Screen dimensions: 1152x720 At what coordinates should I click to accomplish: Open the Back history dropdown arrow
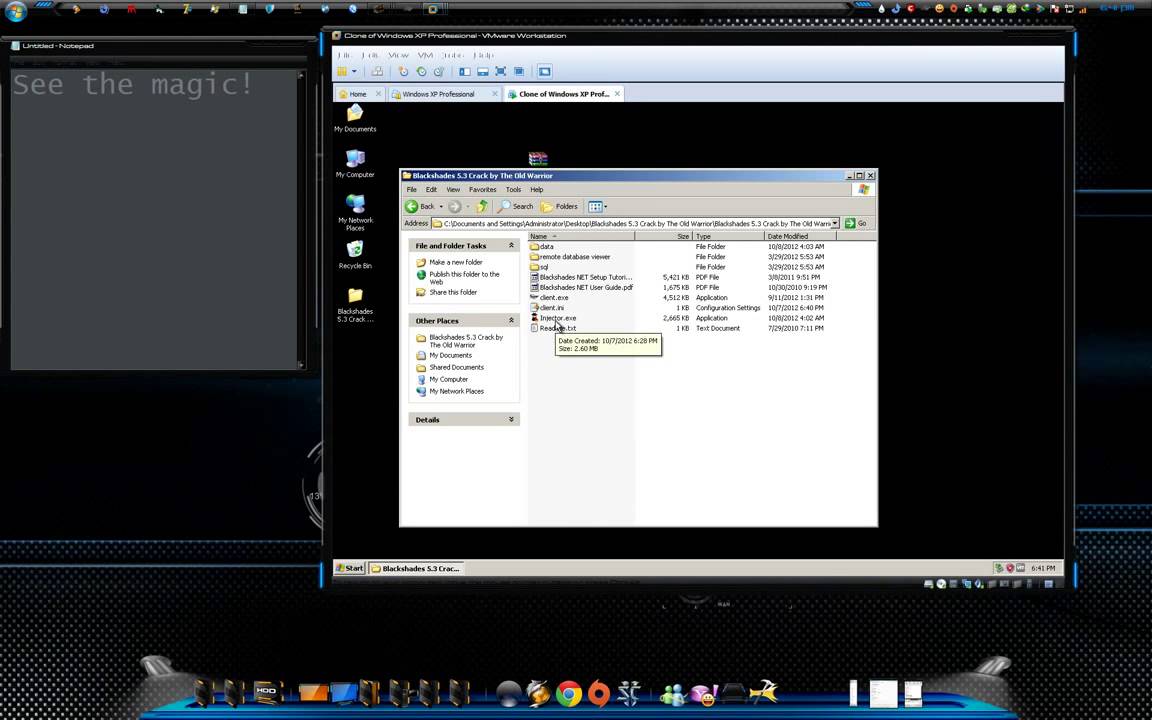441,206
